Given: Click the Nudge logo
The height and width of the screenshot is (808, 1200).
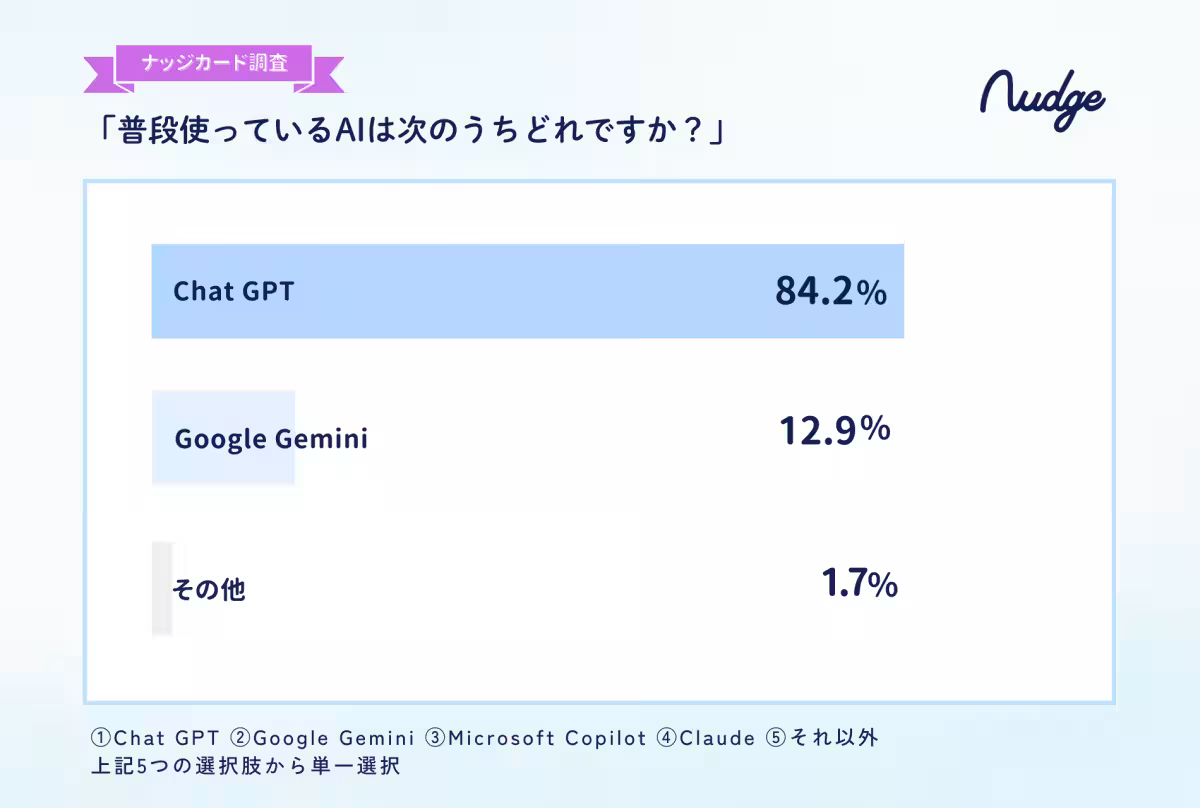Looking at the screenshot, I should (x=1042, y=99).
